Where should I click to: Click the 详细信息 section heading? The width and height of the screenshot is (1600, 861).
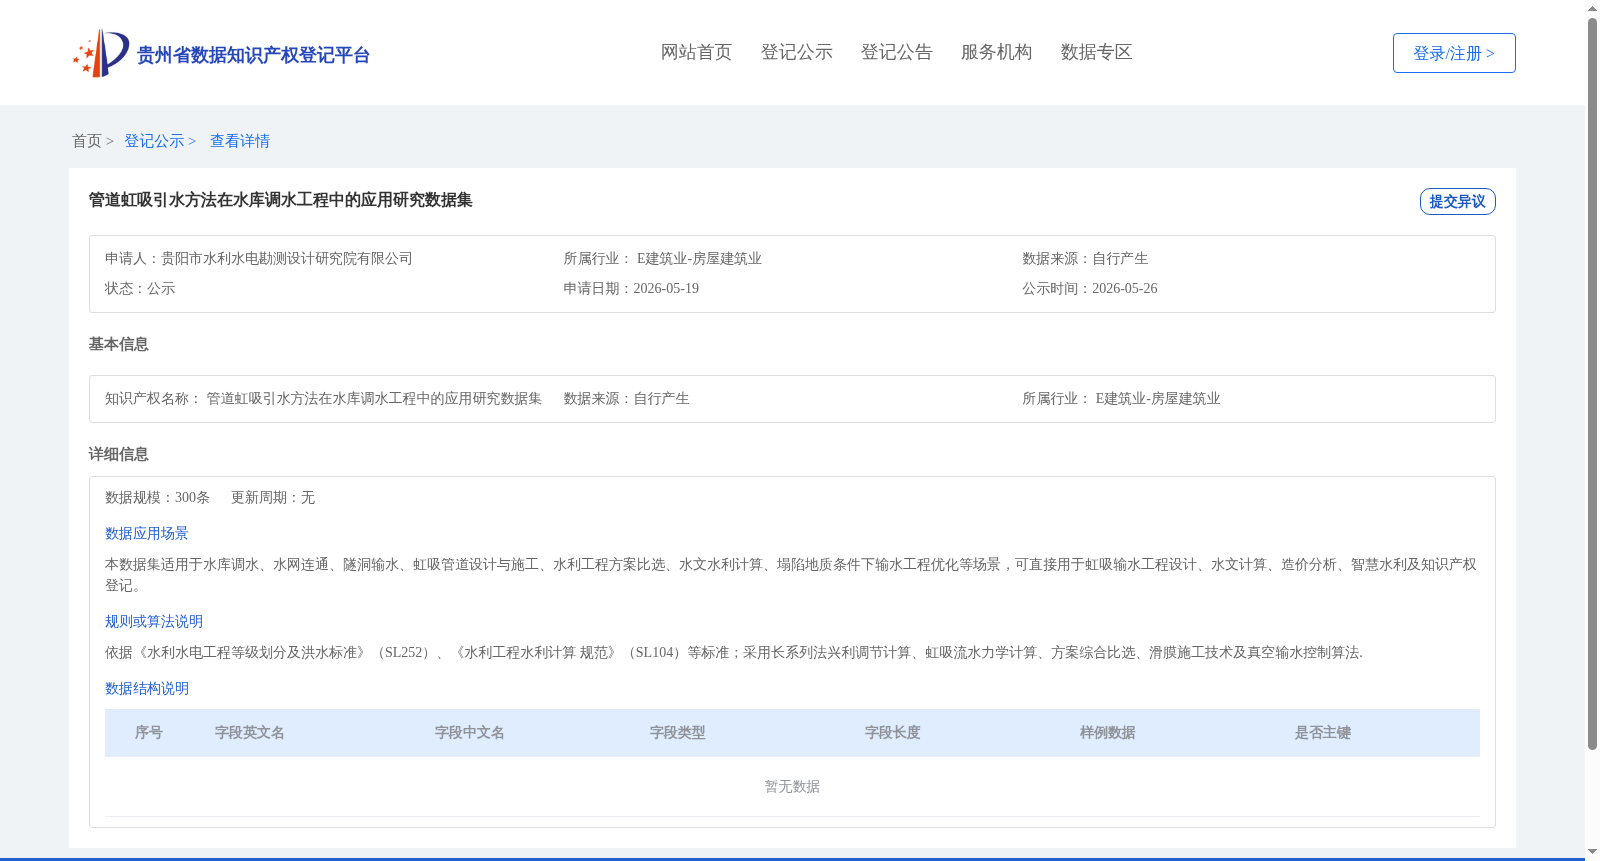click(119, 454)
